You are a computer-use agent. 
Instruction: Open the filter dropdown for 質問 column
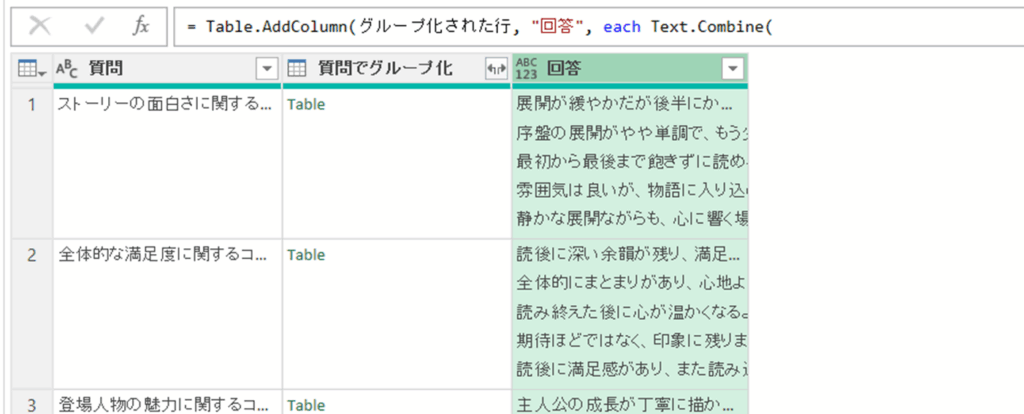266,68
